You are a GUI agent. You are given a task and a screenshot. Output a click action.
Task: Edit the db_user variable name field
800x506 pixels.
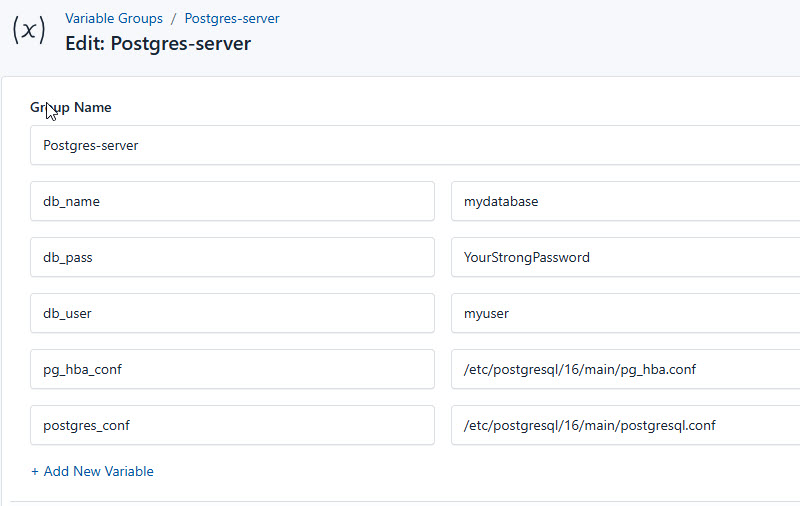click(x=232, y=313)
